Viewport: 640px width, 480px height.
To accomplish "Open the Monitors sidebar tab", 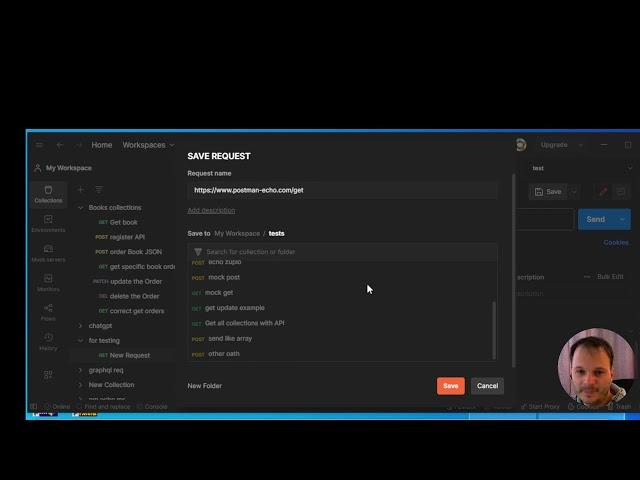I will coord(48,282).
